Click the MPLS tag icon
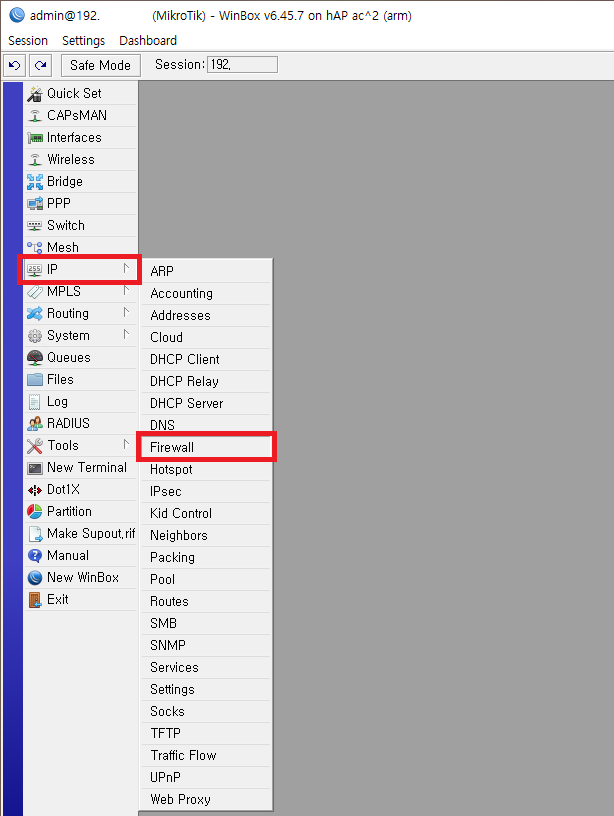 [x=35, y=291]
